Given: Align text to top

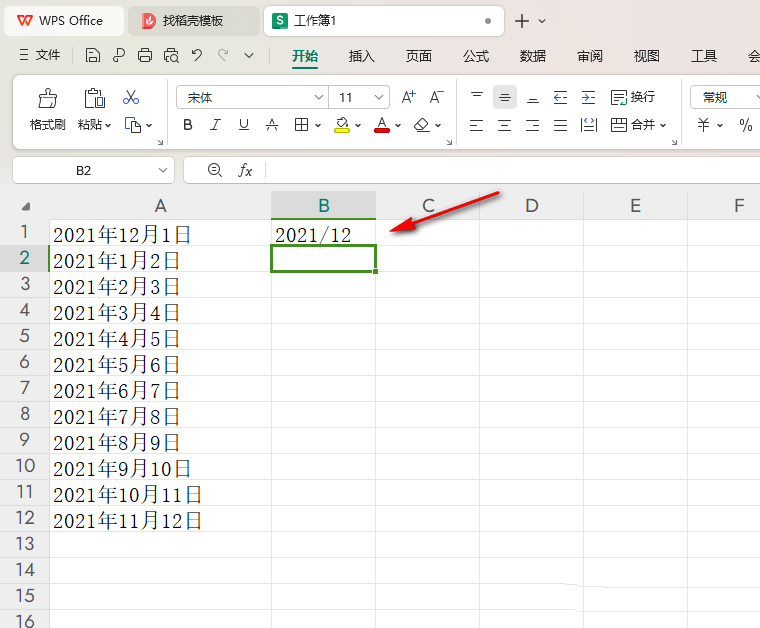Looking at the screenshot, I should (477, 97).
